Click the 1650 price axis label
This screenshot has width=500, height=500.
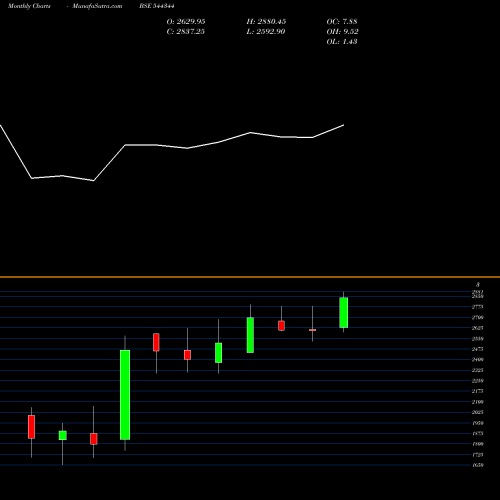478,465
